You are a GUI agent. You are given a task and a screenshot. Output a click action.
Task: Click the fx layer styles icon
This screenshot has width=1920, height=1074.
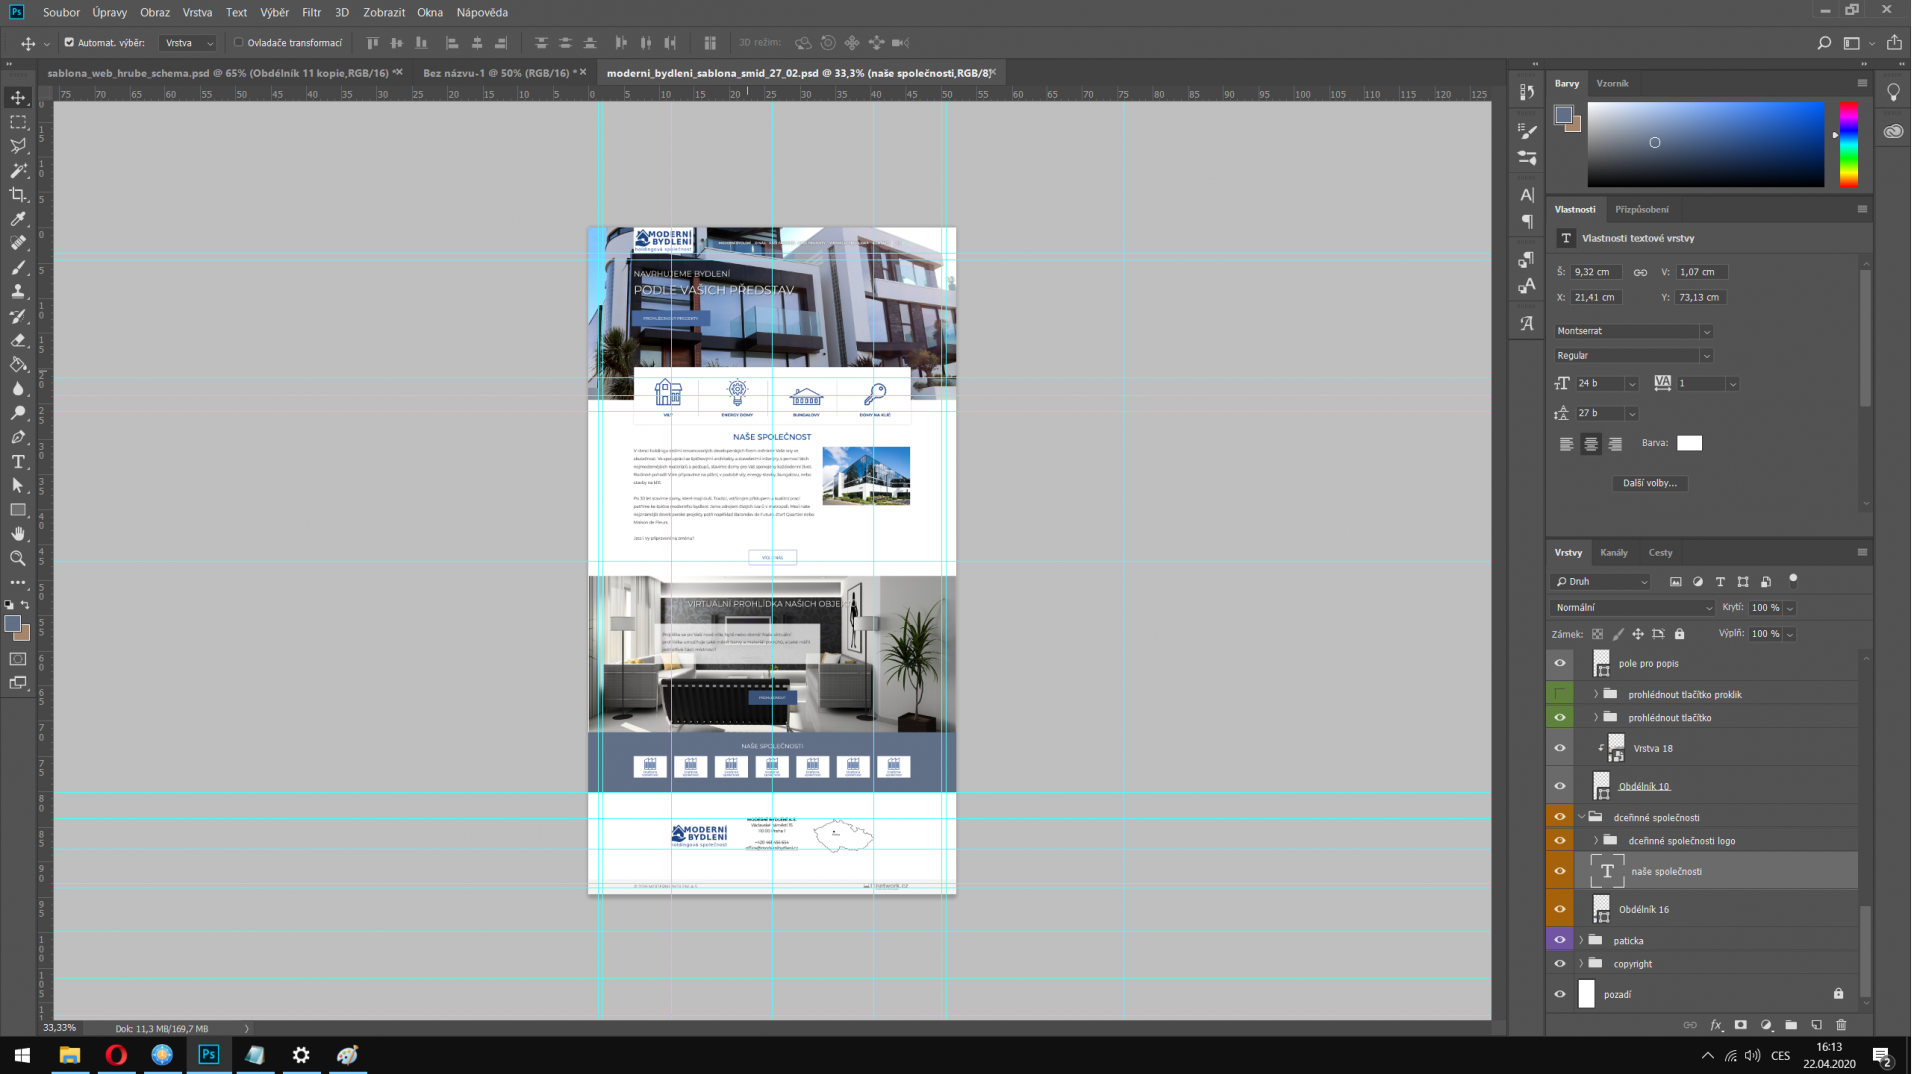pos(1716,1025)
